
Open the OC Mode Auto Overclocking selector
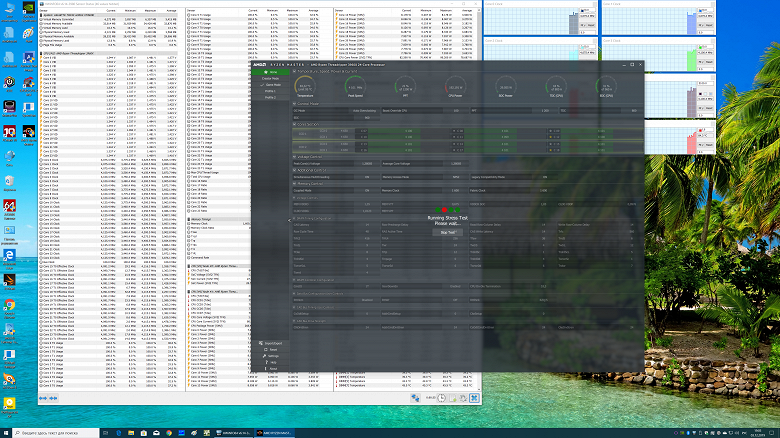point(364,110)
